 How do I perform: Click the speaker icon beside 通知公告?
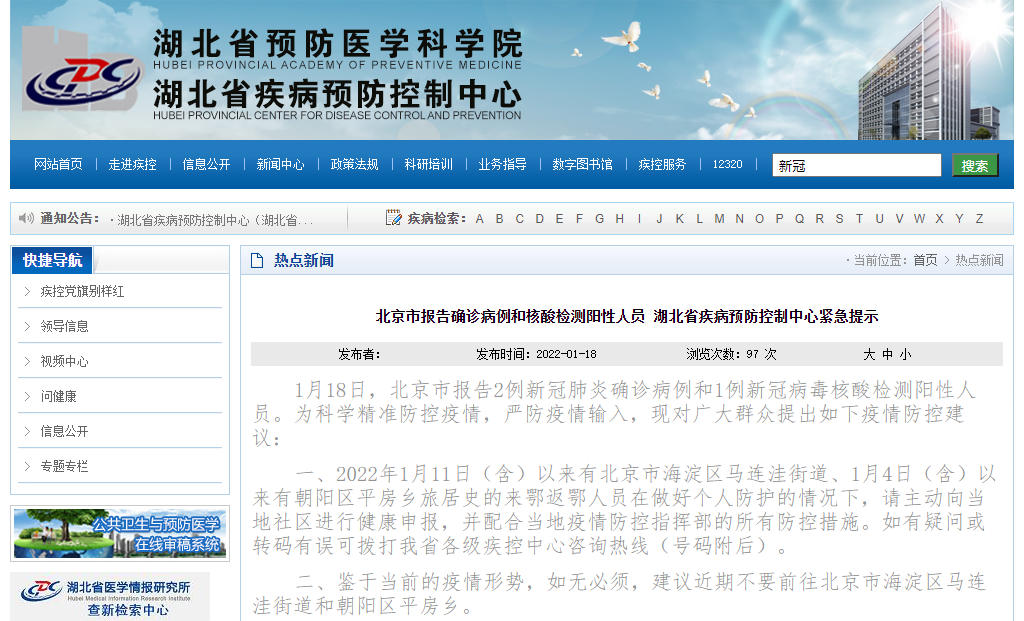tap(28, 218)
